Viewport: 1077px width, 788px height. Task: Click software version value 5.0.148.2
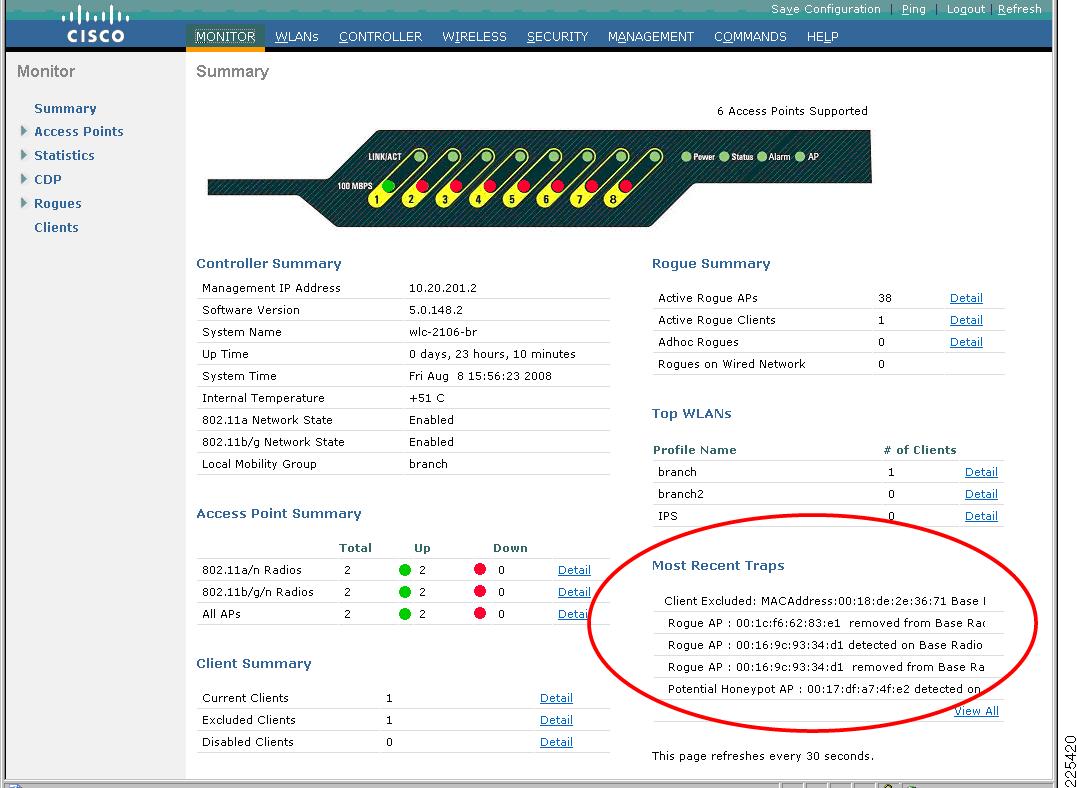click(x=436, y=310)
